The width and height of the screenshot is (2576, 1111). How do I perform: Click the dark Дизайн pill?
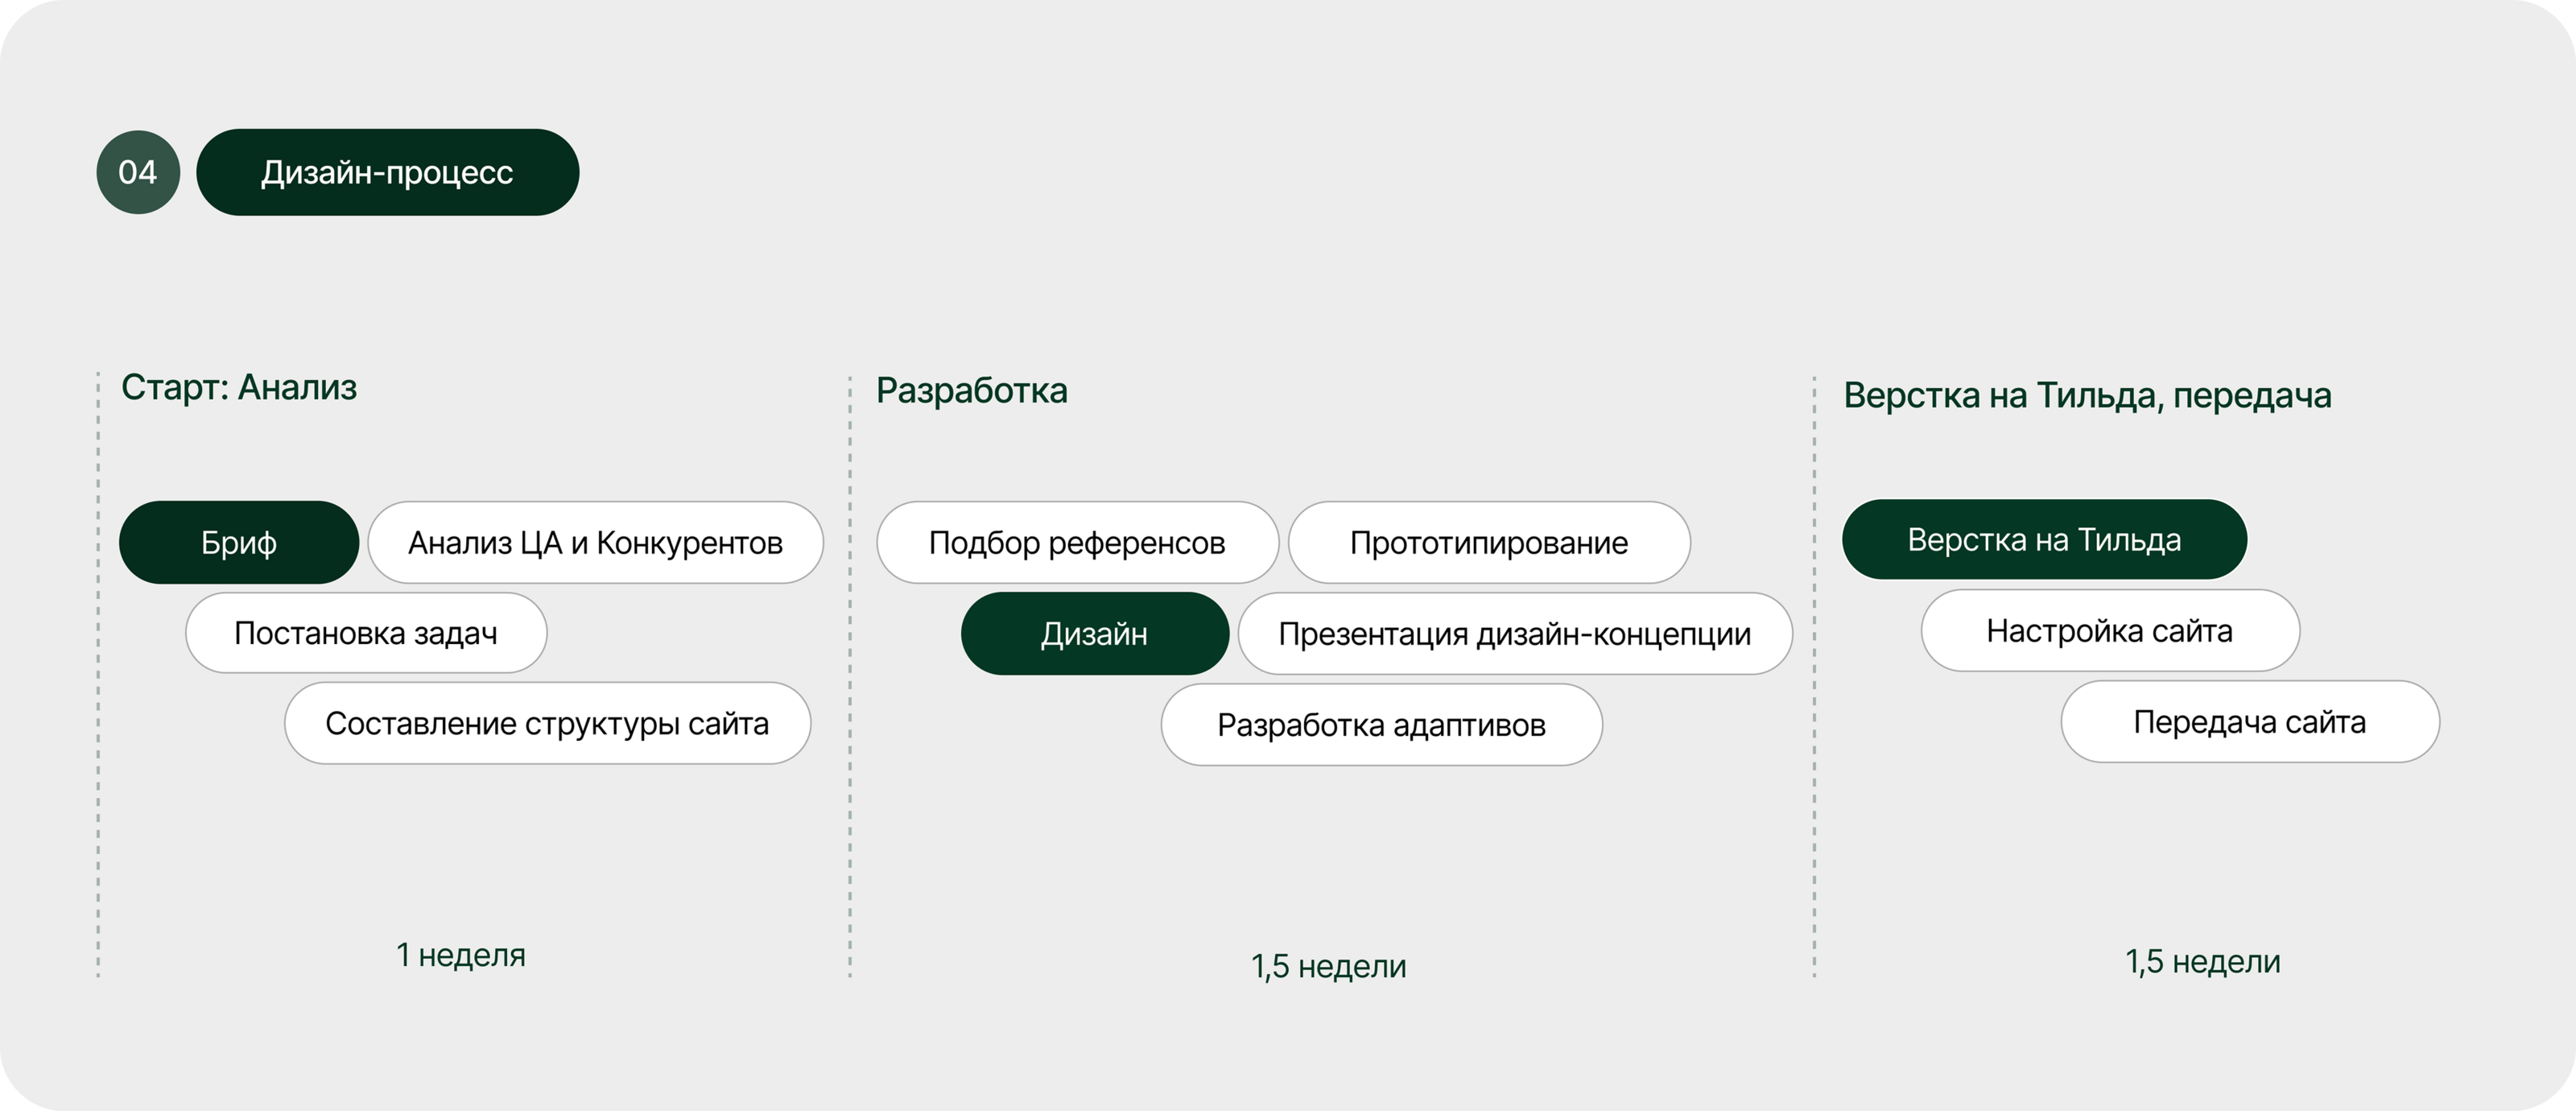click(x=1094, y=634)
